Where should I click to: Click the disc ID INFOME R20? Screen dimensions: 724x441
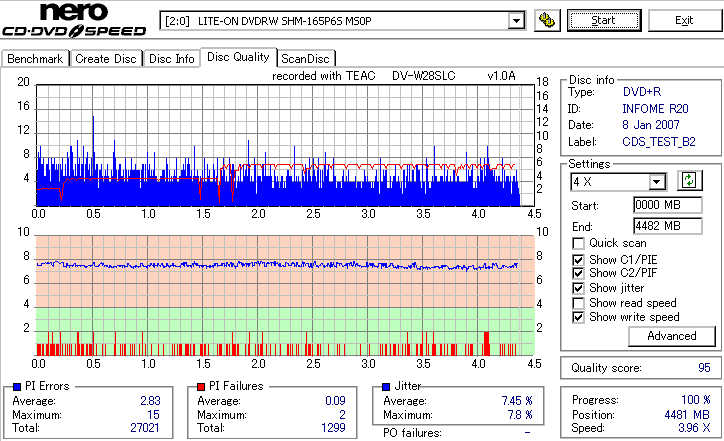[655, 109]
